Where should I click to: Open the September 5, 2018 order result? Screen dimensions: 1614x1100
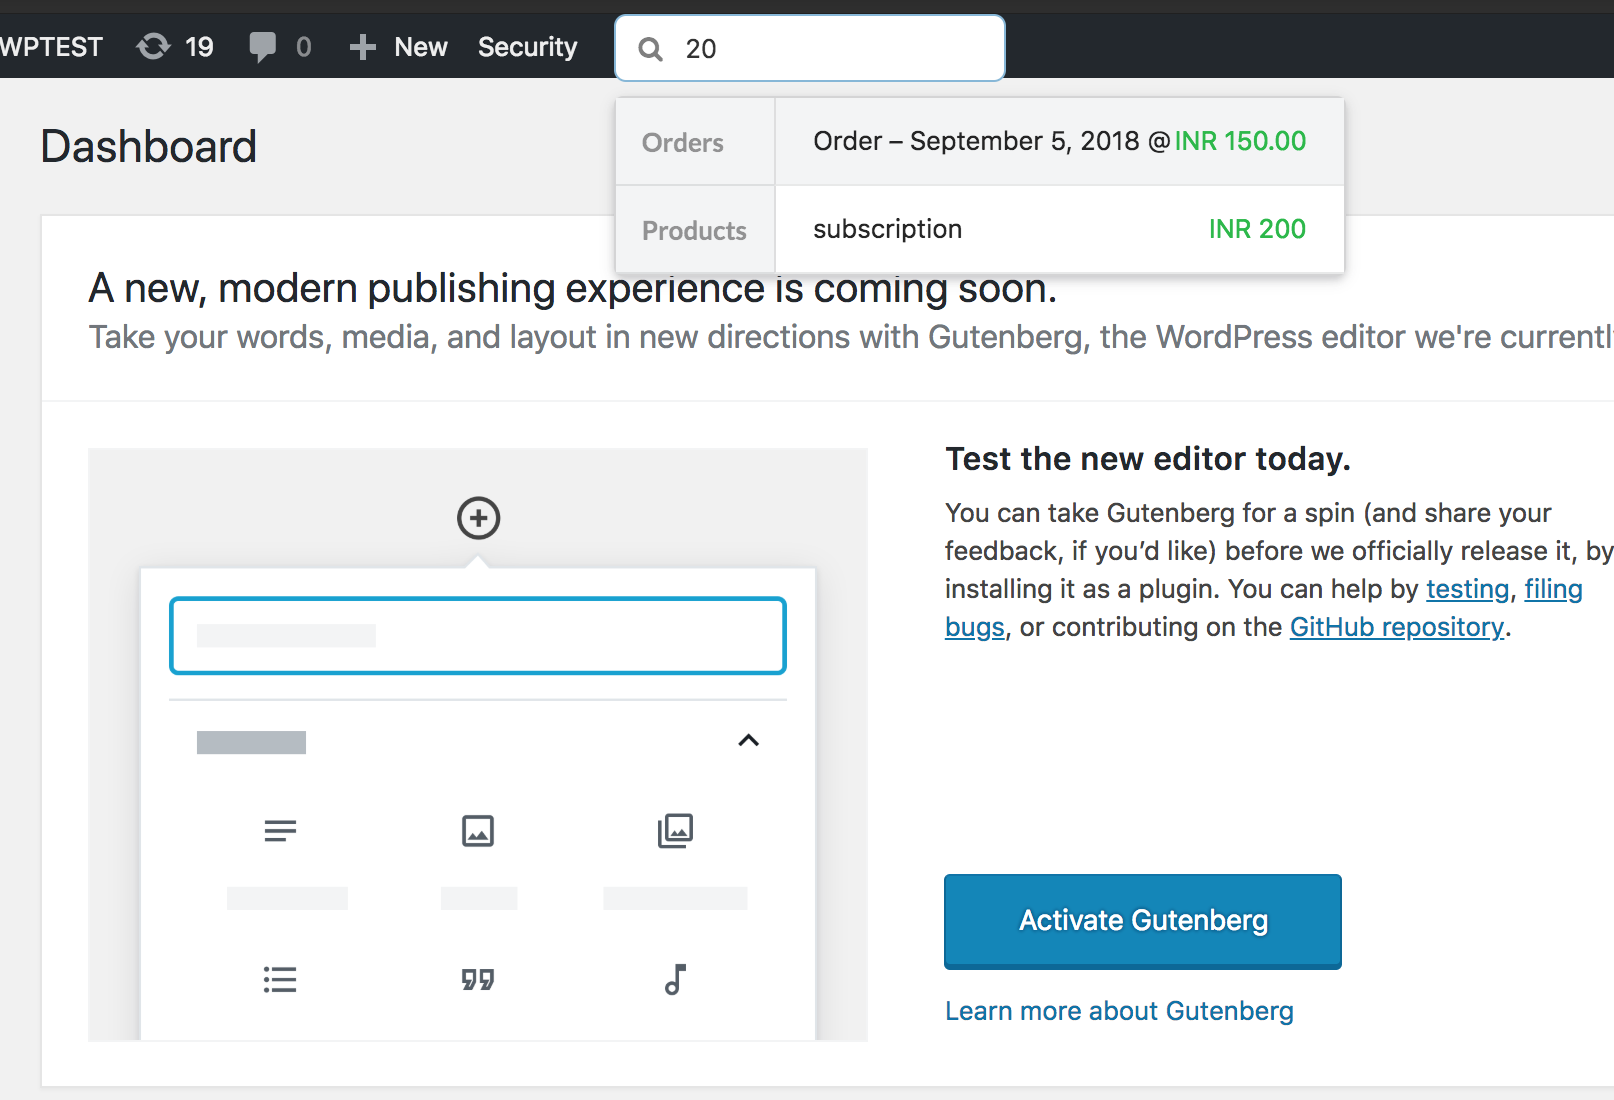(1059, 141)
